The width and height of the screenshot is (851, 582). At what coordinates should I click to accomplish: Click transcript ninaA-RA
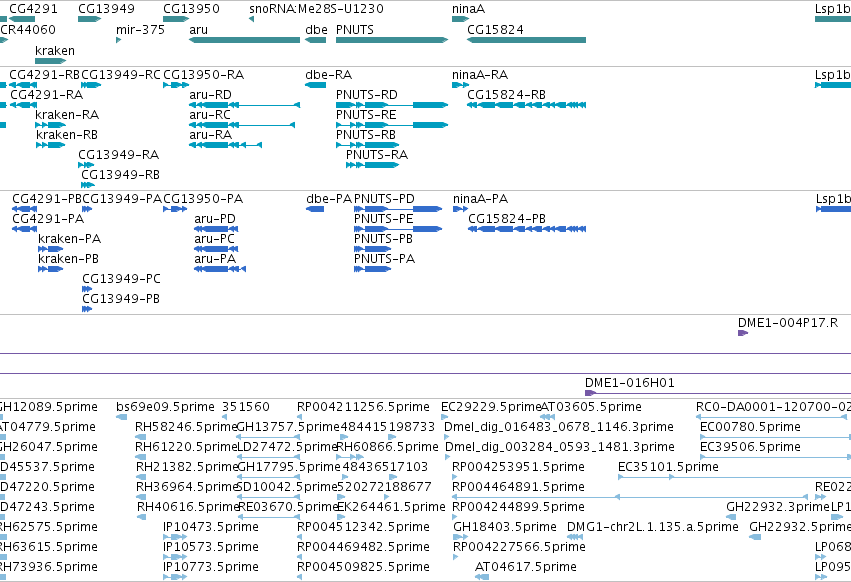point(460,85)
